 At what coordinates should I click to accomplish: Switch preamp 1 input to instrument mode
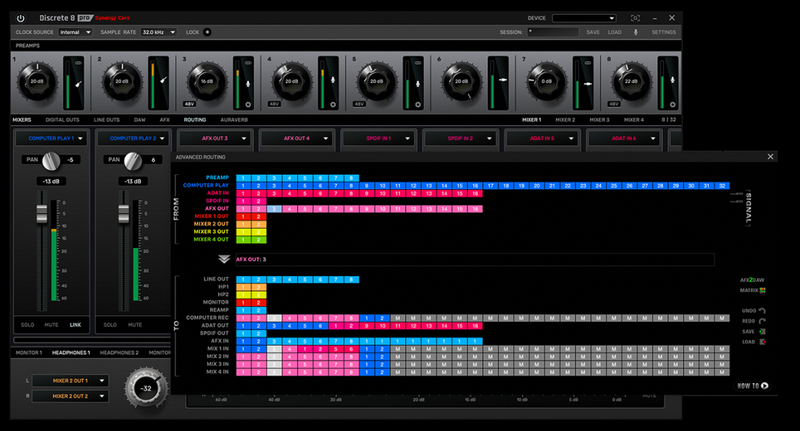pos(79,84)
